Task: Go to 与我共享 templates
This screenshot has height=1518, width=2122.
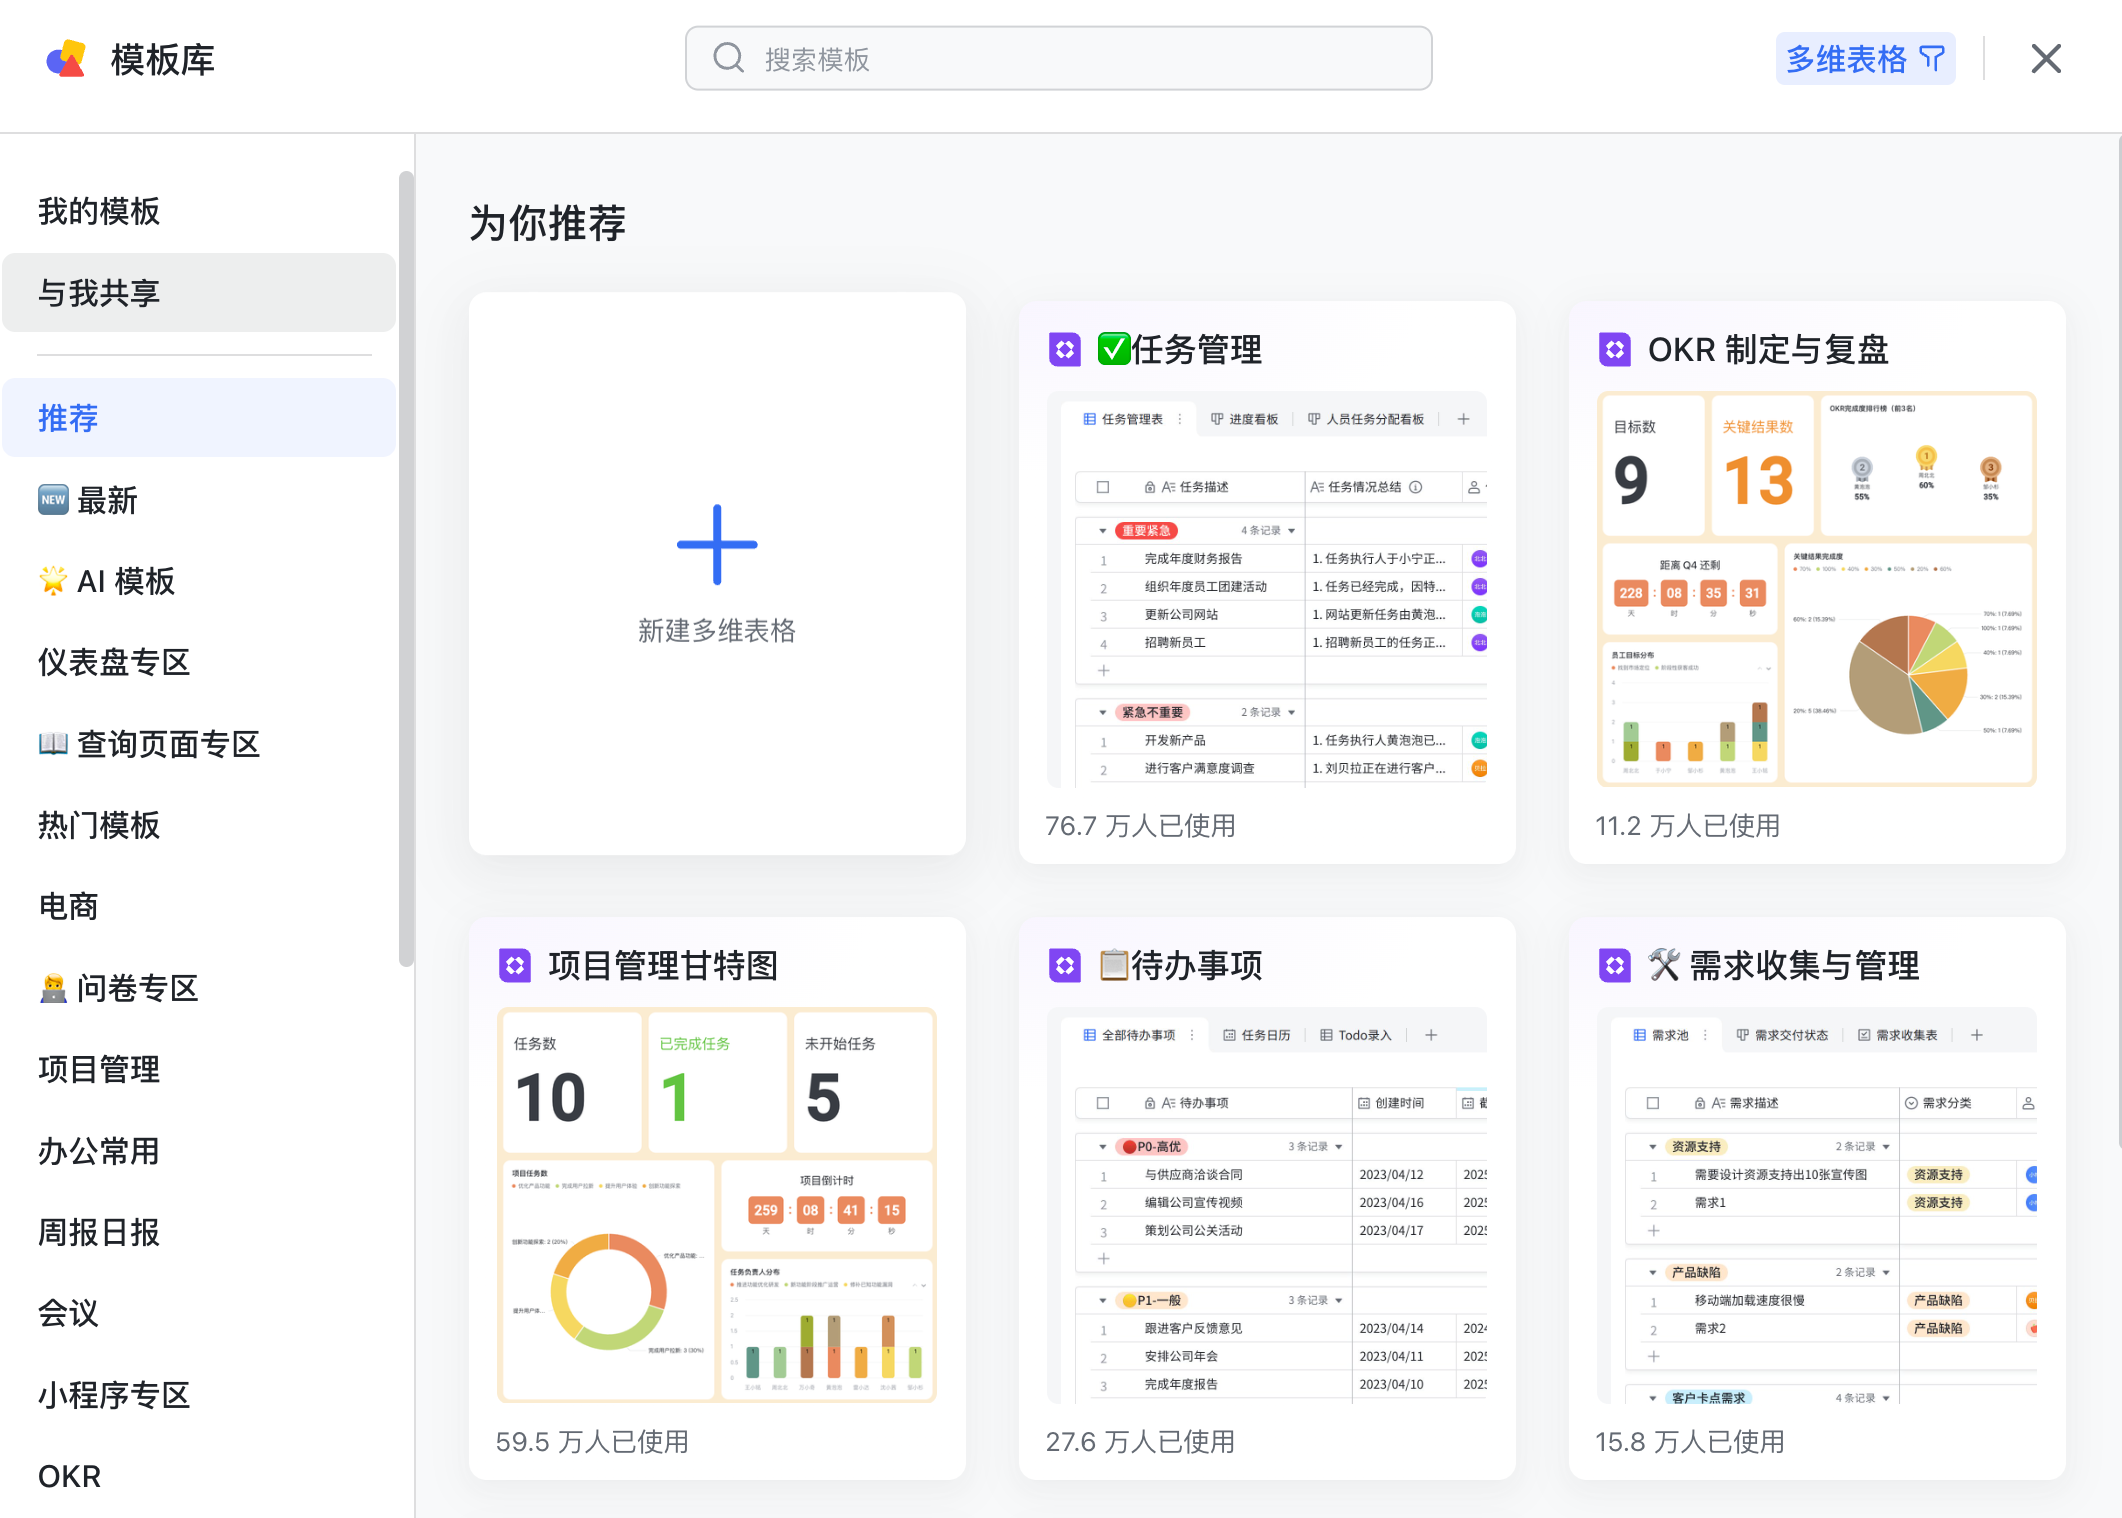Action: click(x=99, y=293)
